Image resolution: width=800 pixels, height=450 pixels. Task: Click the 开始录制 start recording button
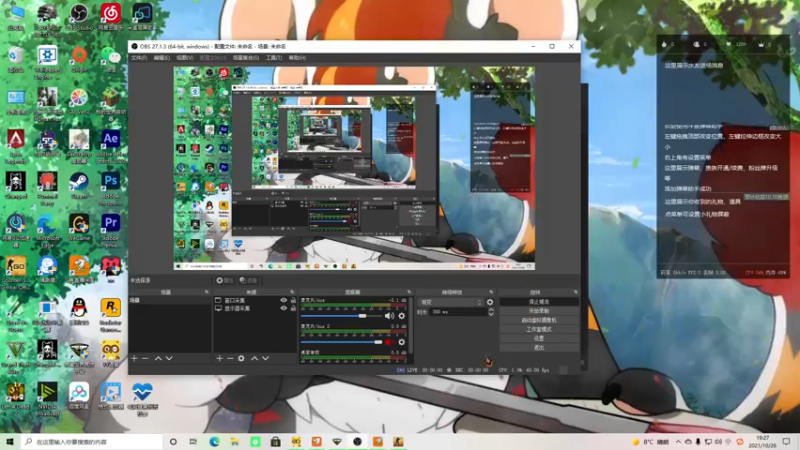click(x=539, y=311)
